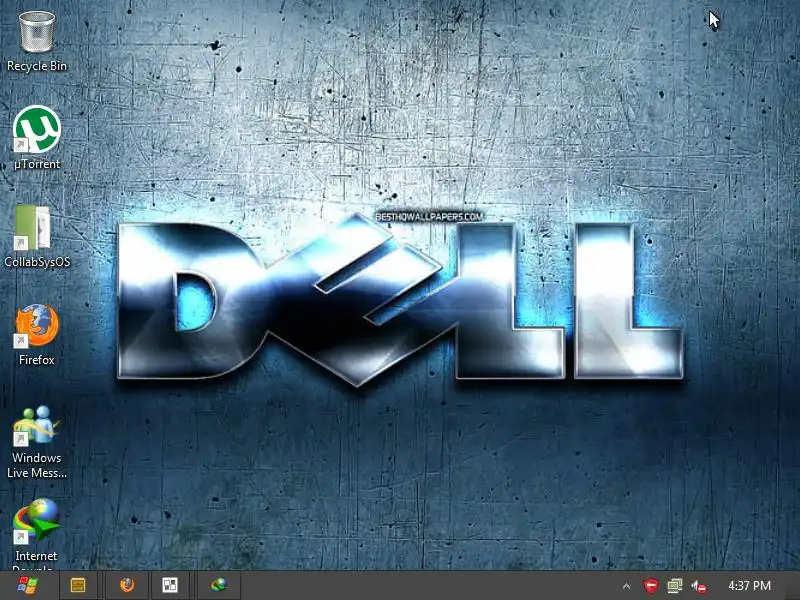Select the Firefox label under desktop icon
The image size is (800, 600).
coord(37,360)
